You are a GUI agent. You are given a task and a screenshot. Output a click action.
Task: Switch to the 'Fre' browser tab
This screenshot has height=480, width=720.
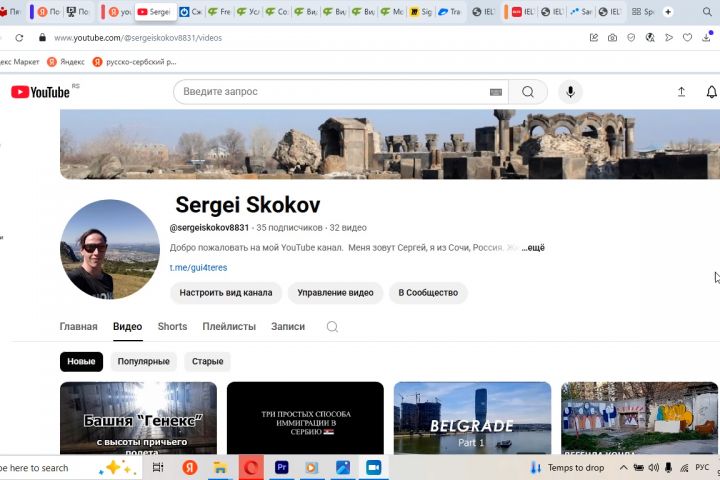pyautogui.click(x=219, y=12)
